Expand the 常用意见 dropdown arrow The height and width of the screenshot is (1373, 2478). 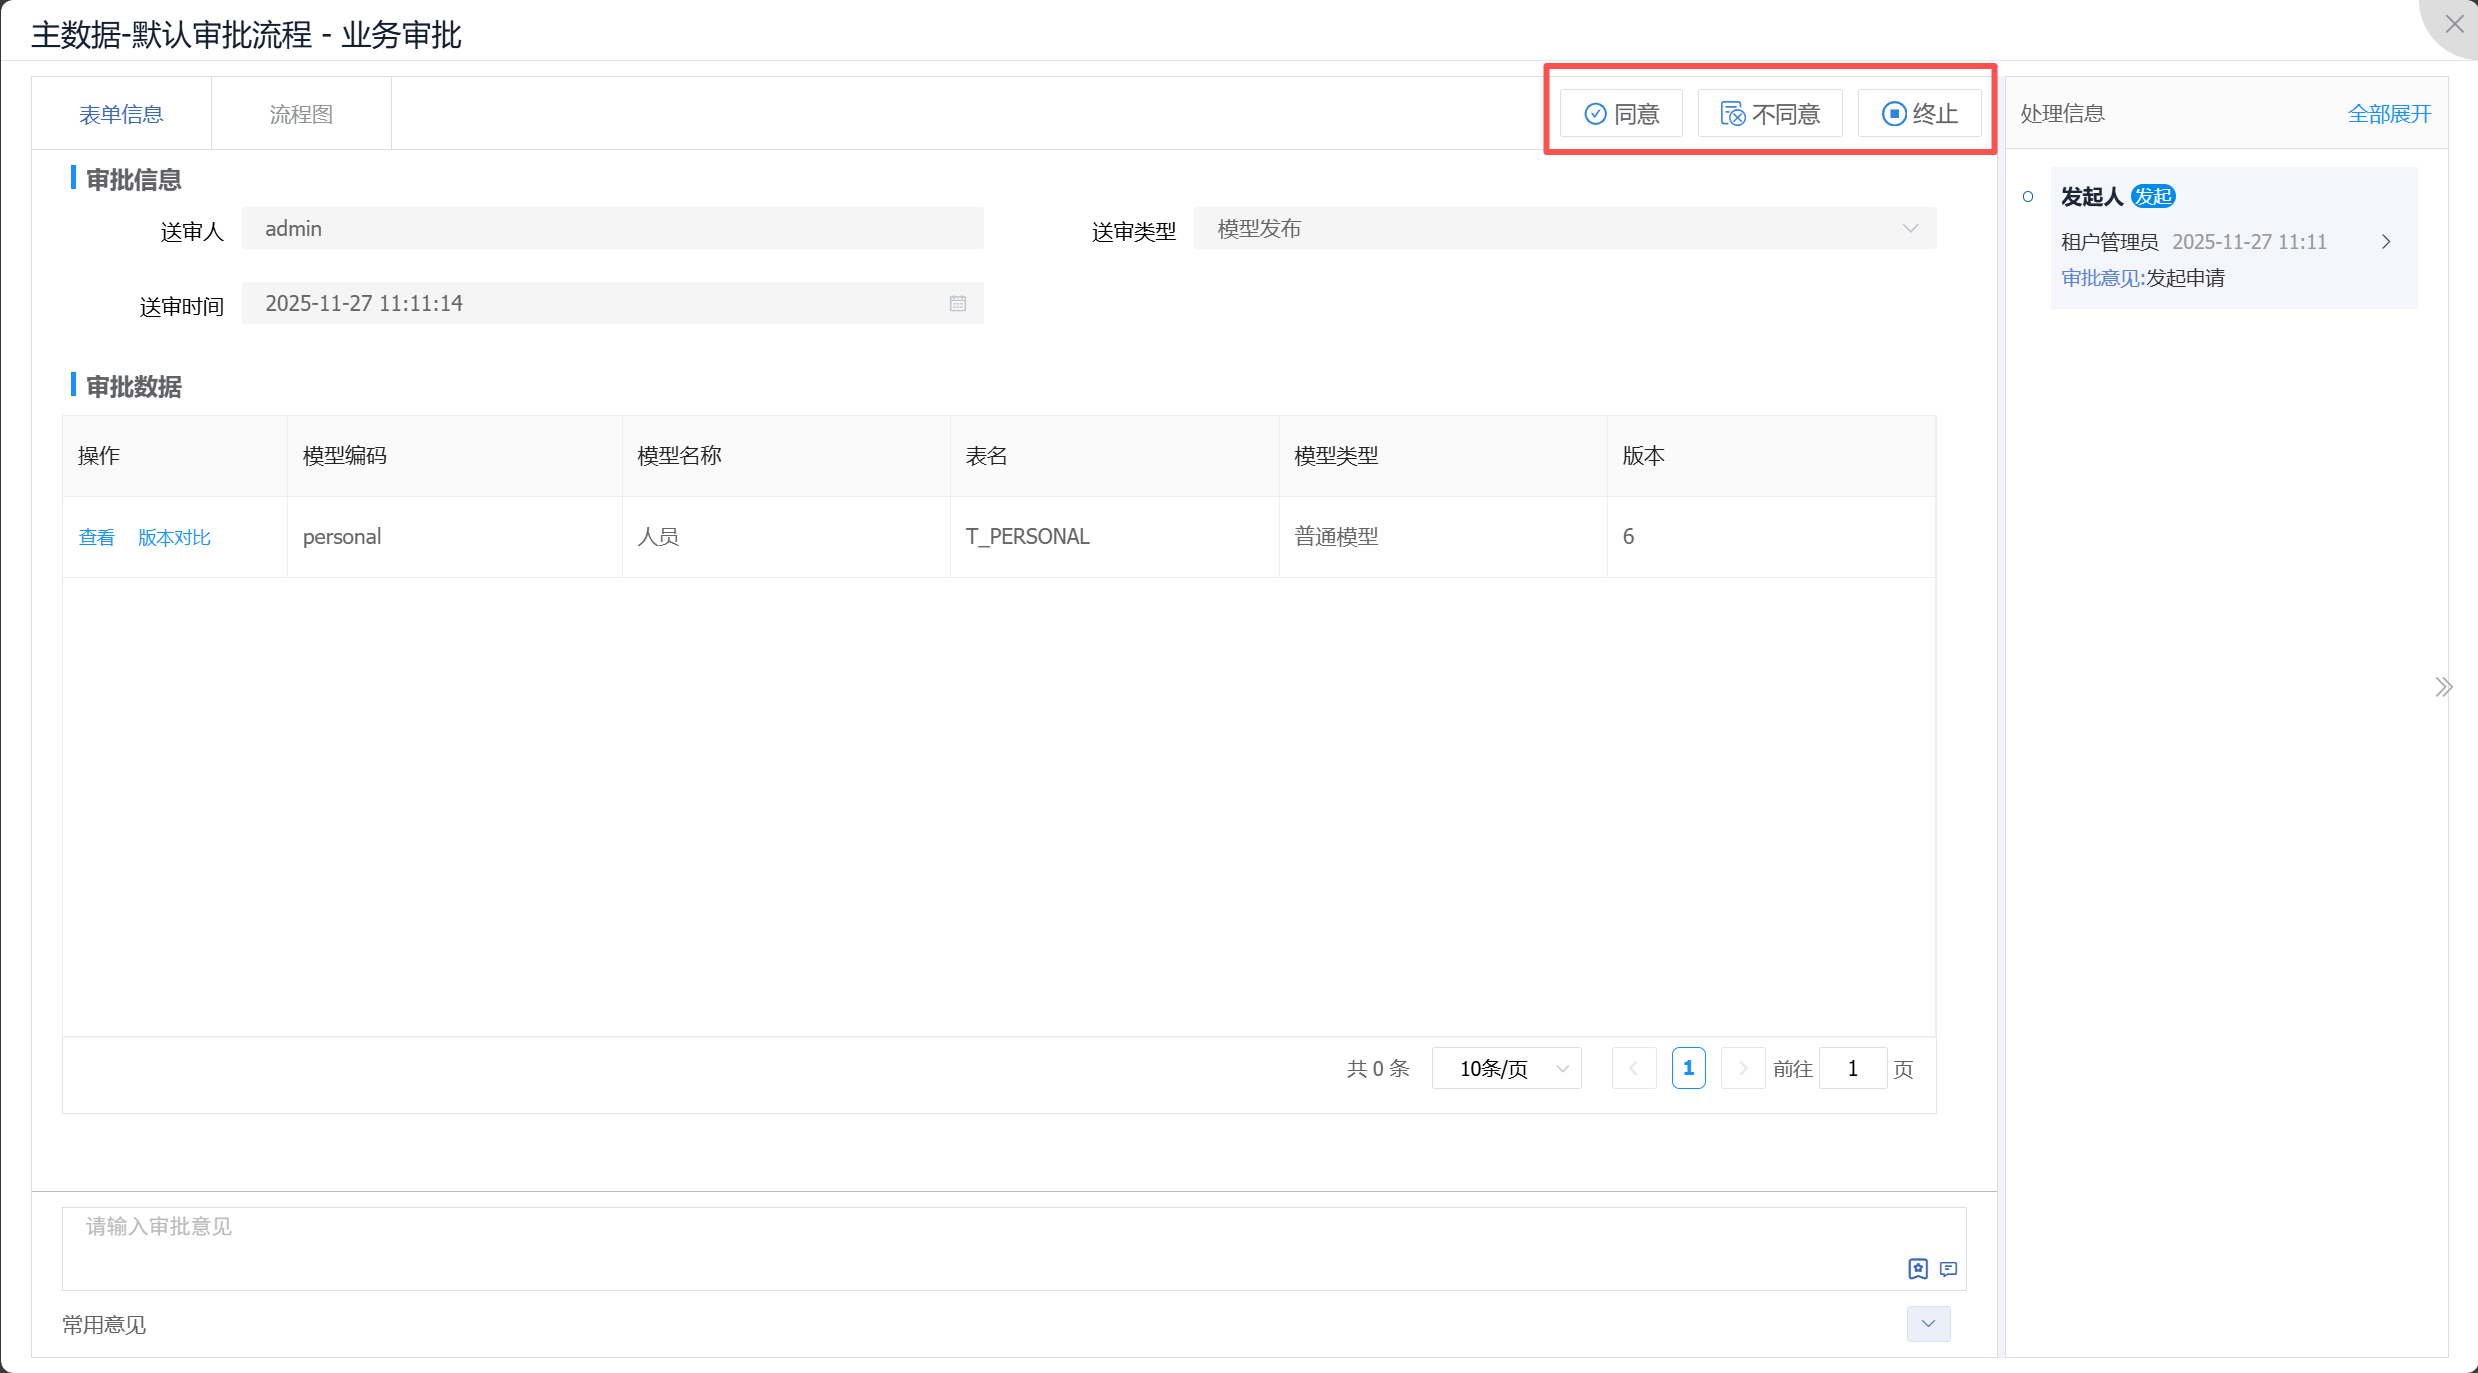(x=1928, y=1324)
